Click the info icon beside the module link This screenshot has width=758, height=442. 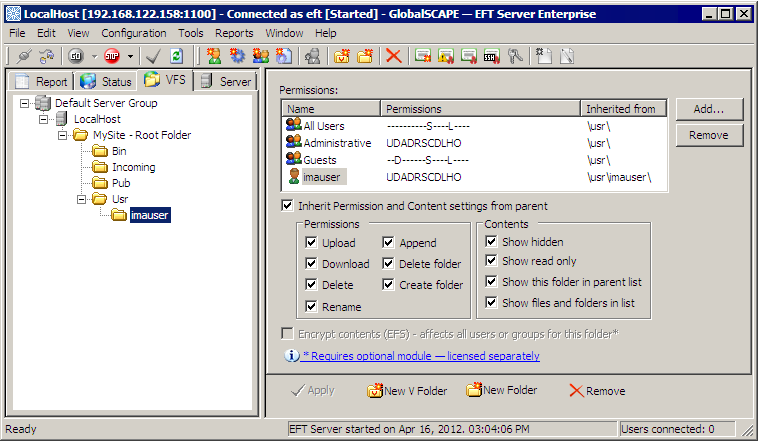(292, 356)
